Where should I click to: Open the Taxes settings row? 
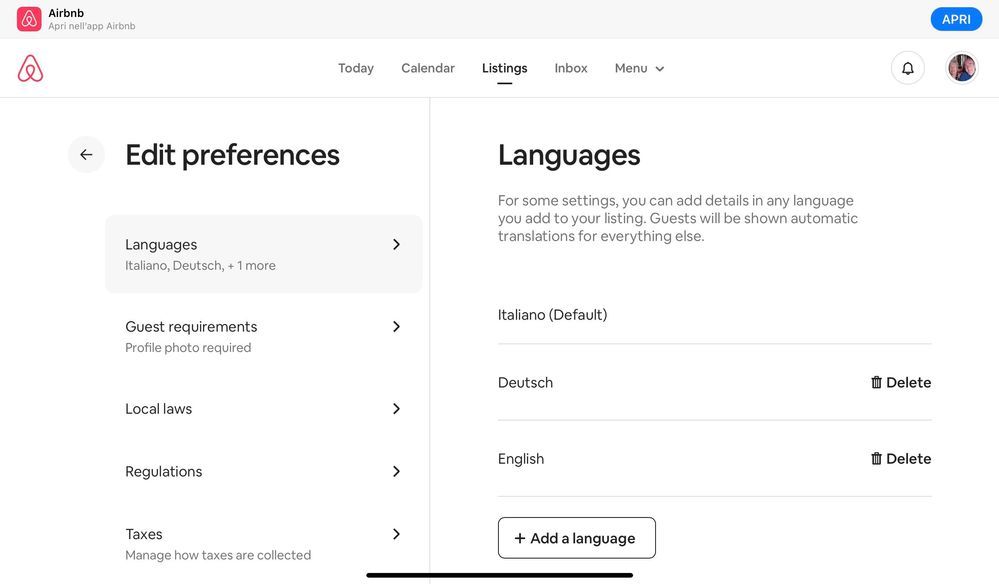pyautogui.click(x=263, y=543)
